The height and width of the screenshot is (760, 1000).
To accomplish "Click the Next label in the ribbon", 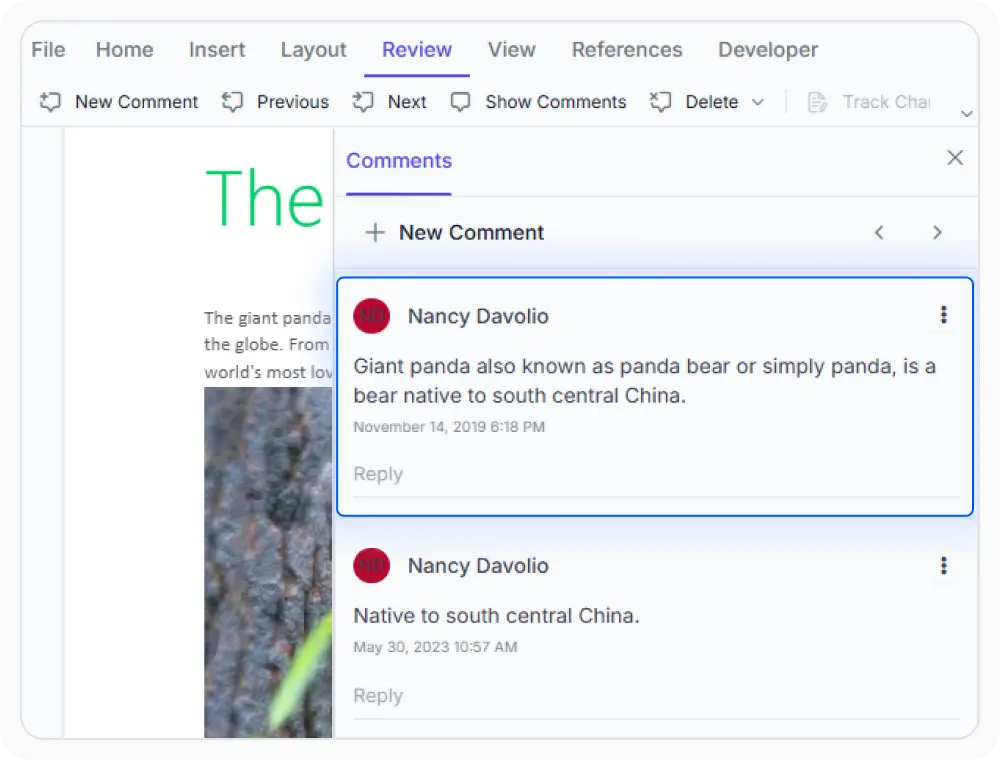I will click(407, 102).
